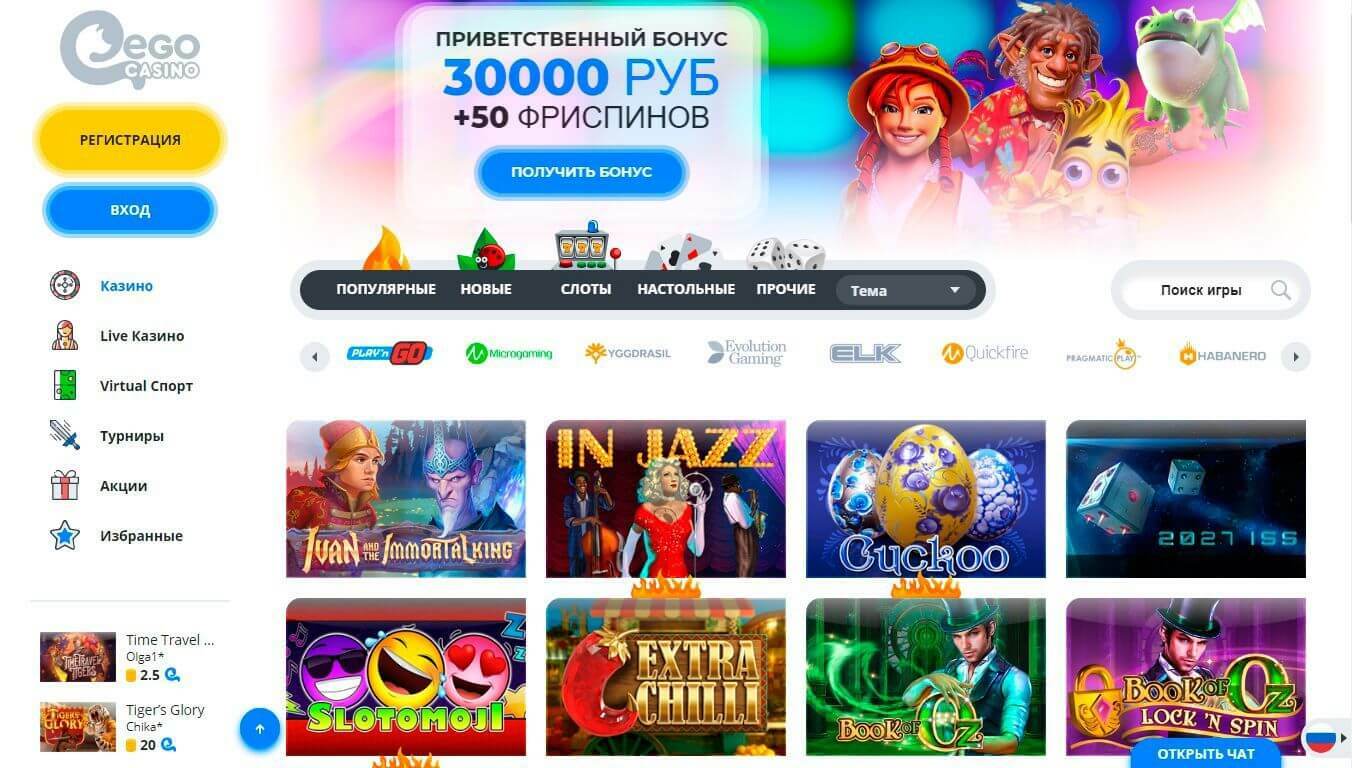Show previous providers with left arrow
This screenshot has height=768, width=1352.
point(315,356)
